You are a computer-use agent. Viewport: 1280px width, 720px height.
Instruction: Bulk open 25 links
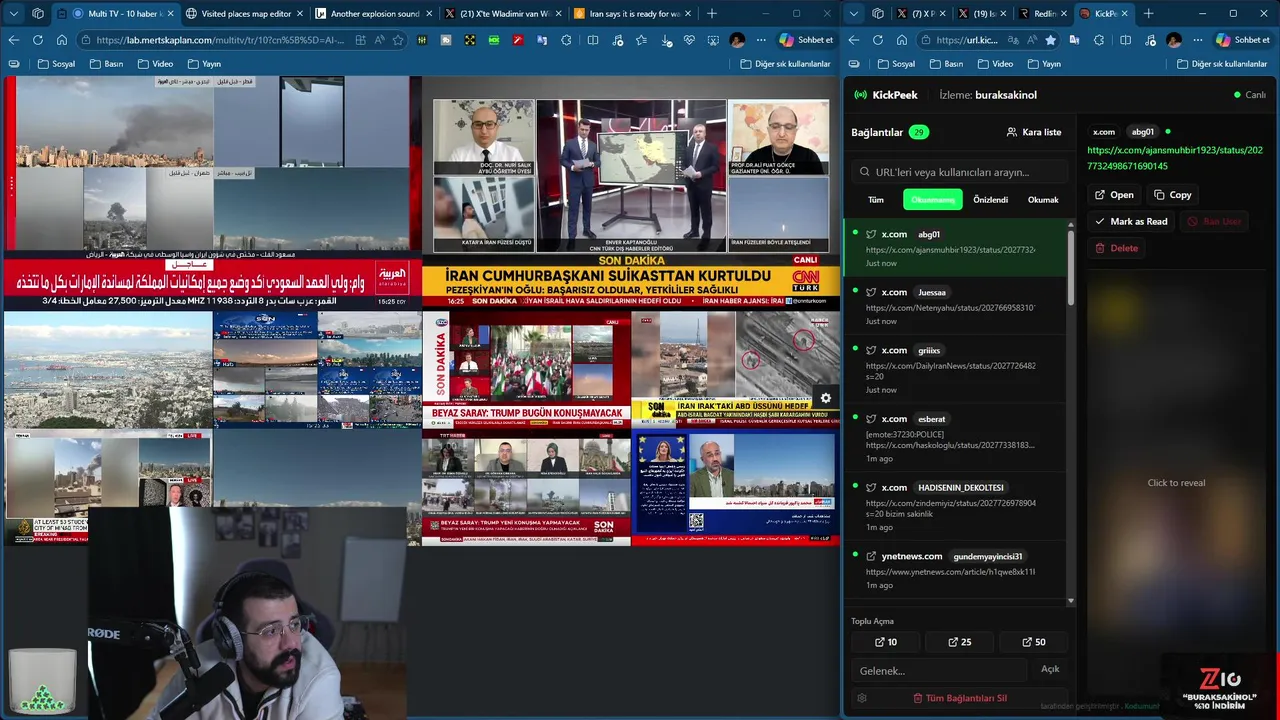point(959,642)
